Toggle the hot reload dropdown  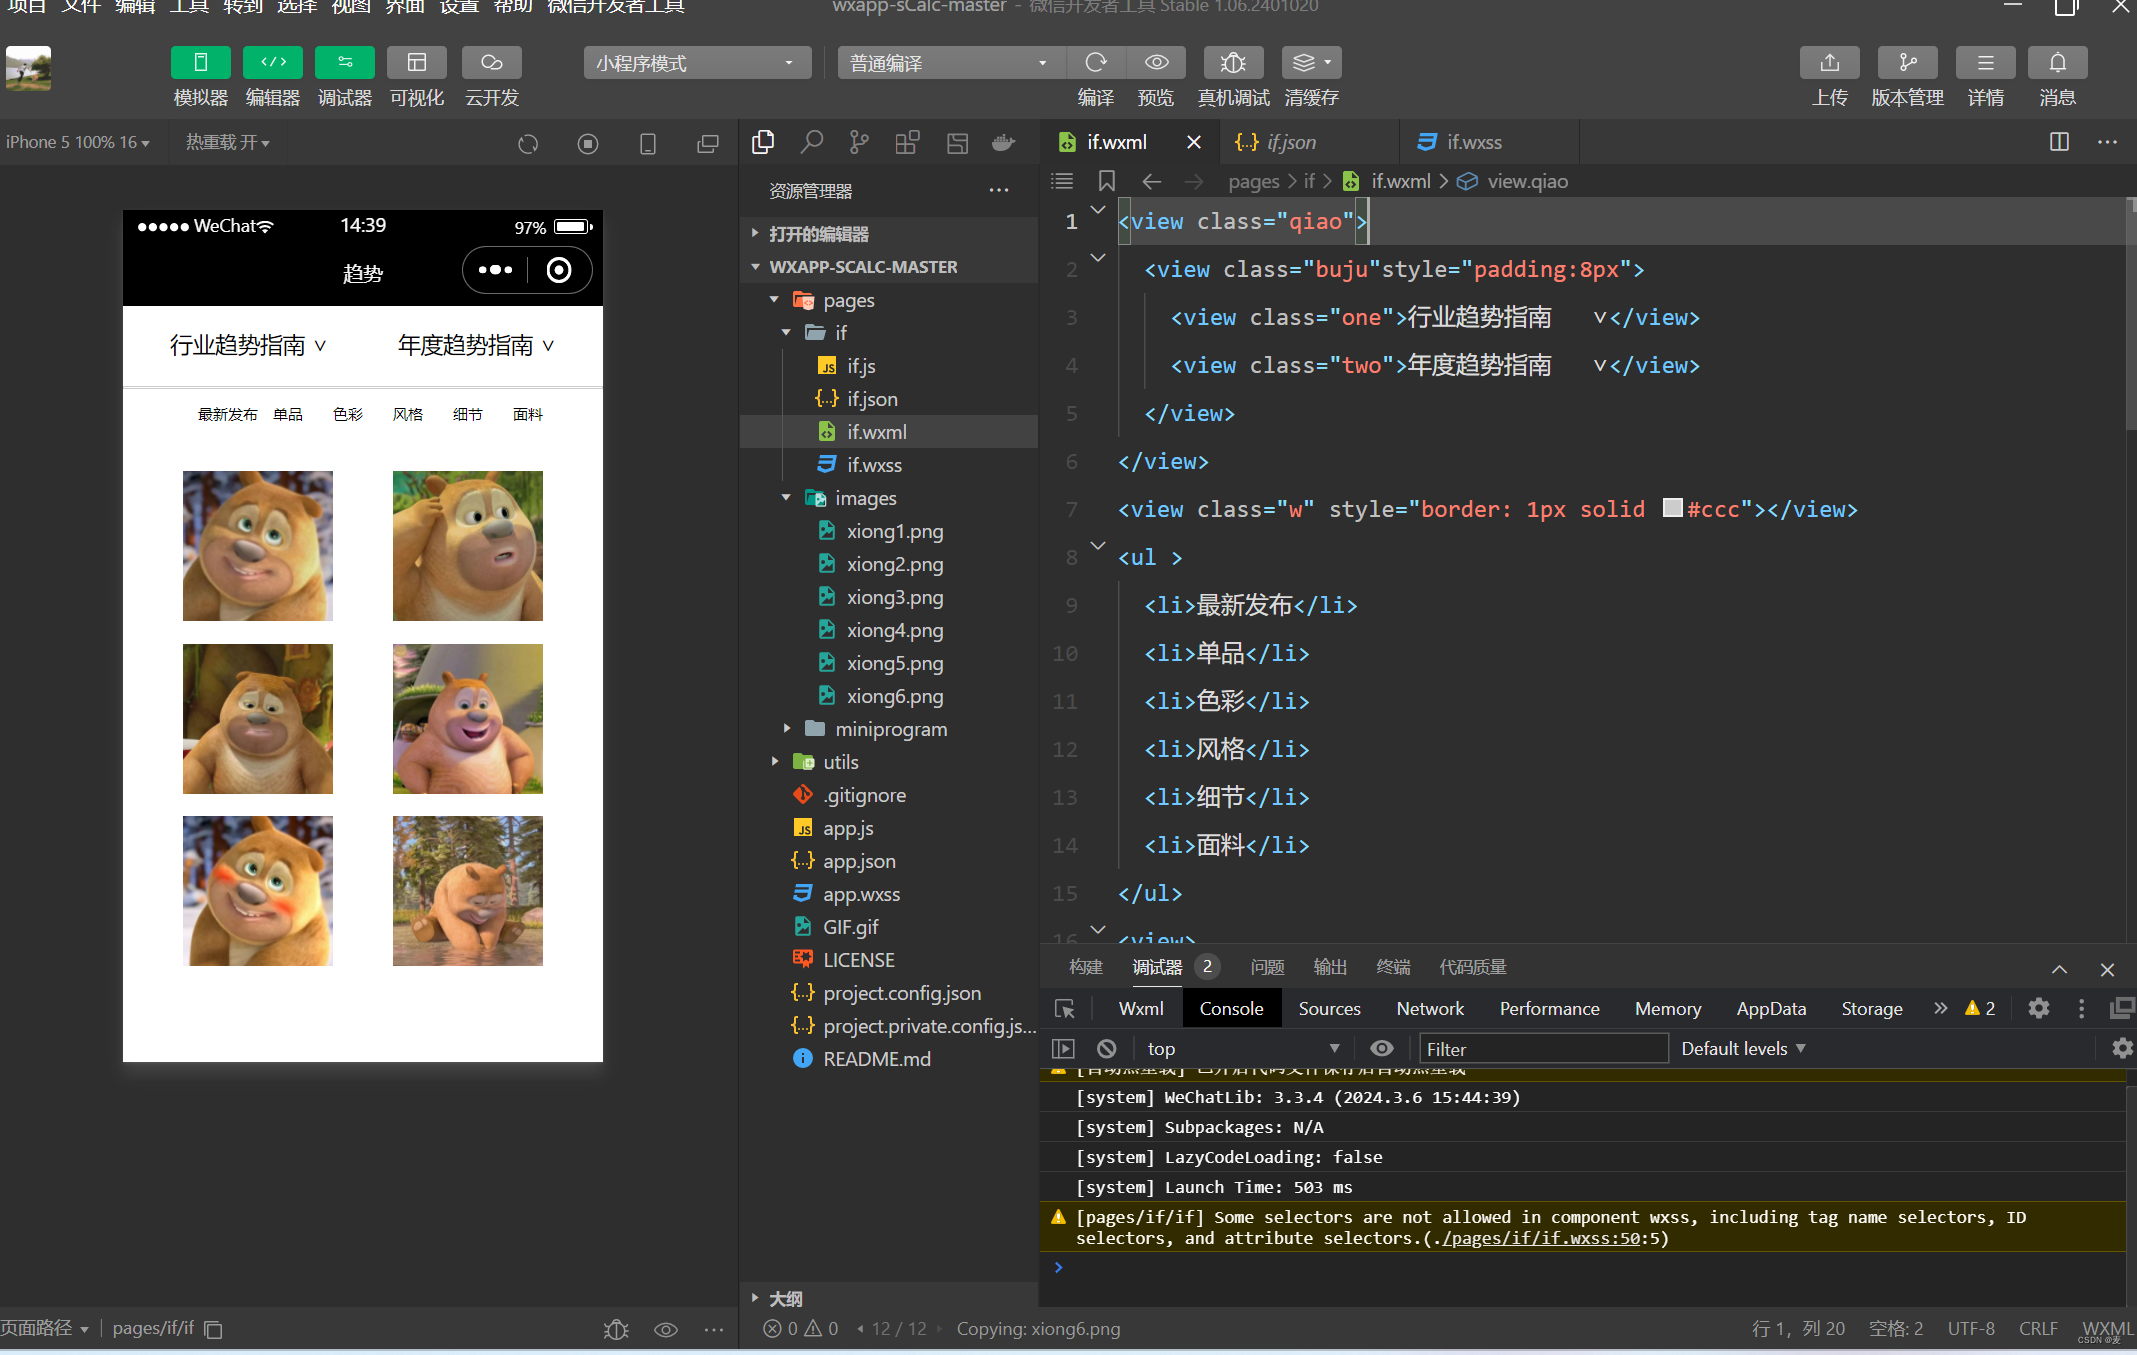coord(228,142)
